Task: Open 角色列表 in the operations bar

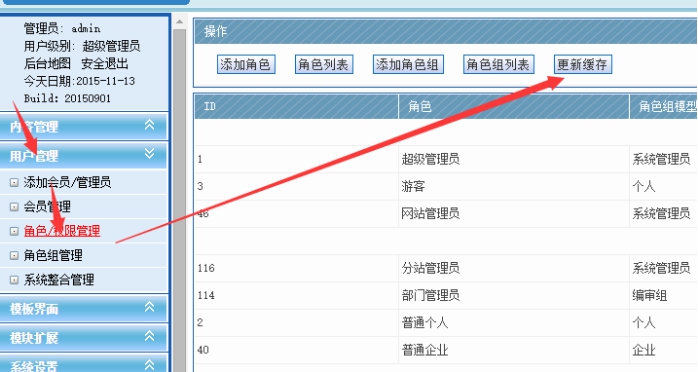Action: point(324,65)
